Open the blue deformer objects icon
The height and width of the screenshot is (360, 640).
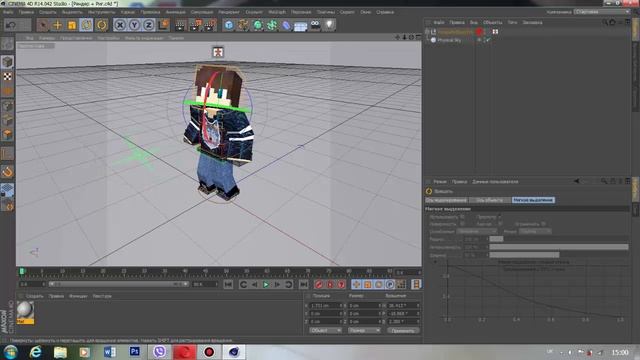(287, 25)
